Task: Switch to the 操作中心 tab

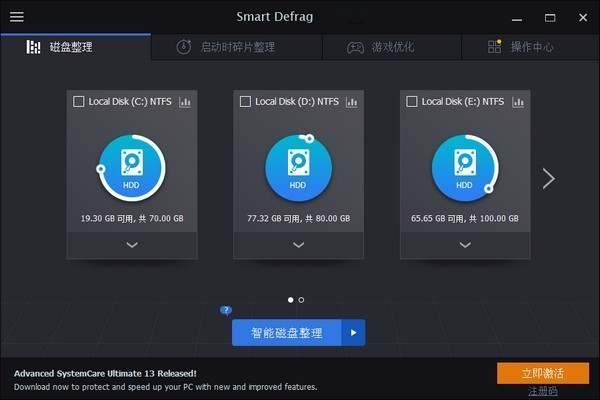Action: 530,47
